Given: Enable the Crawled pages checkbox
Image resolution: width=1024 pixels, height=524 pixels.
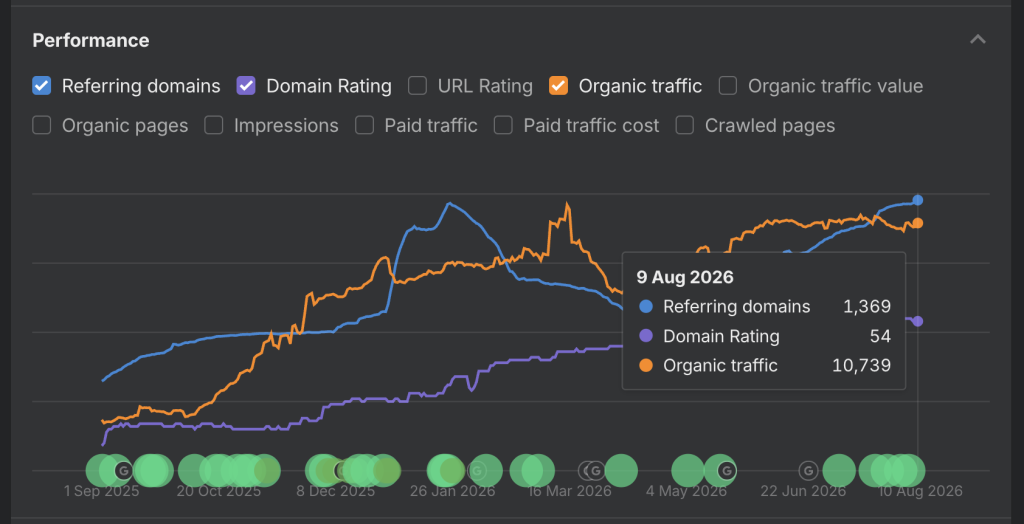Looking at the screenshot, I should coord(684,125).
